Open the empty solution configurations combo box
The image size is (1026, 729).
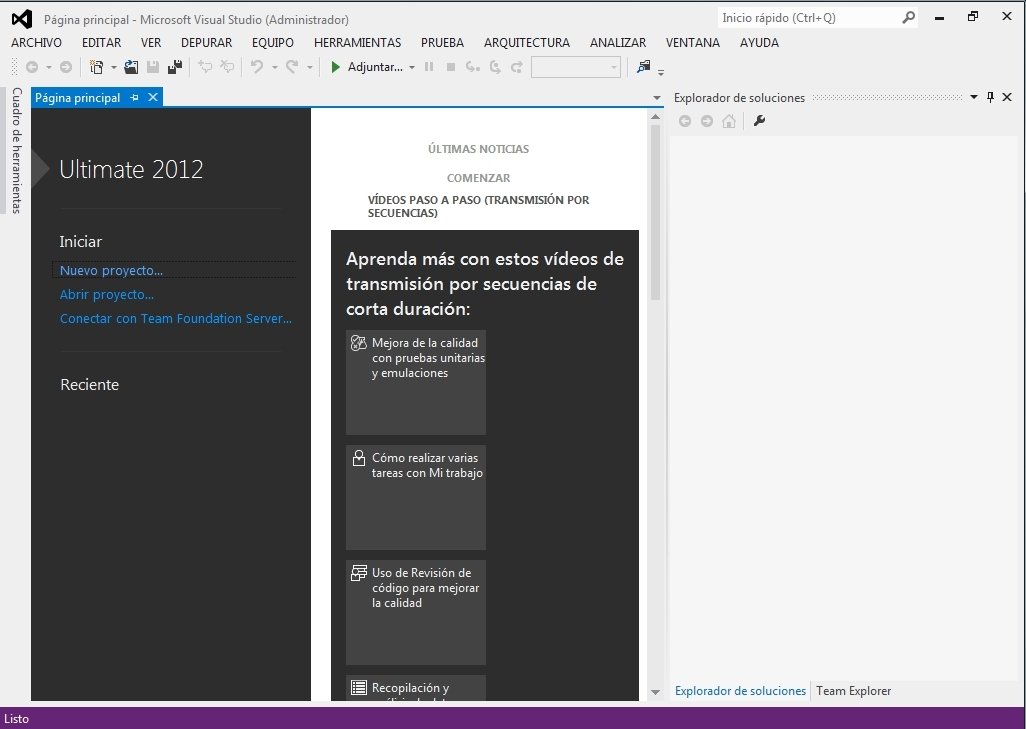click(x=576, y=67)
